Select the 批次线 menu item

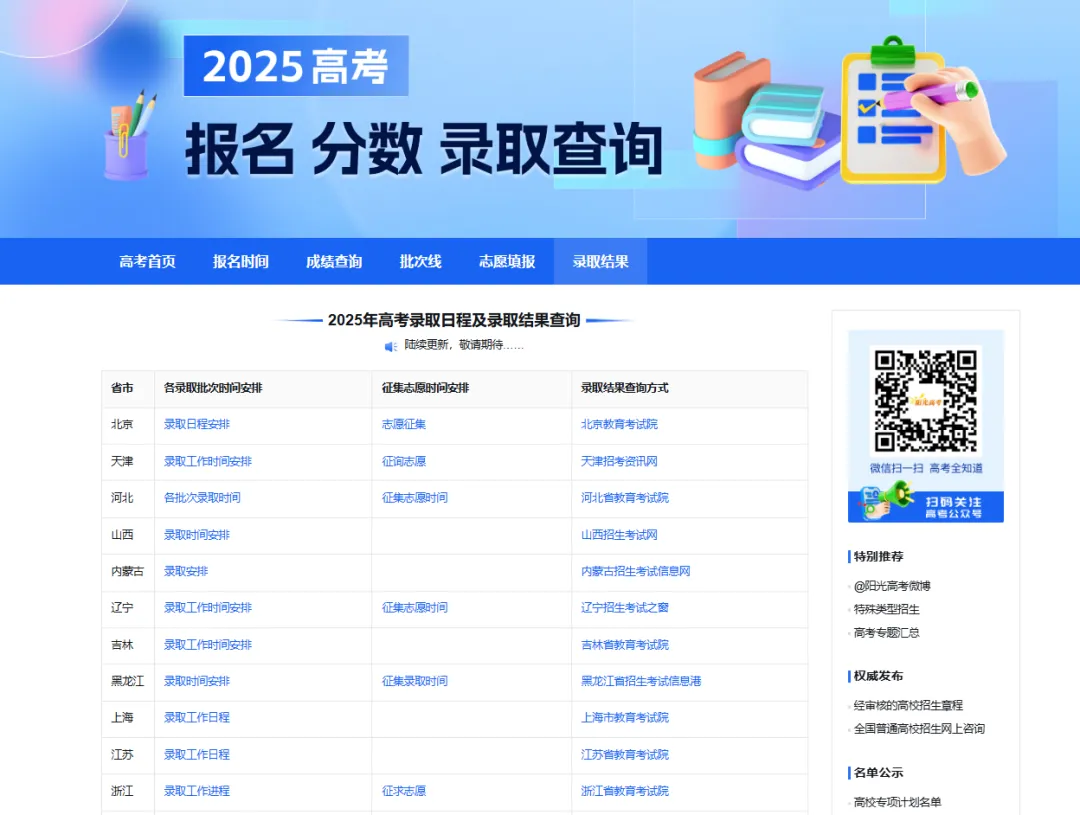pyautogui.click(x=418, y=261)
